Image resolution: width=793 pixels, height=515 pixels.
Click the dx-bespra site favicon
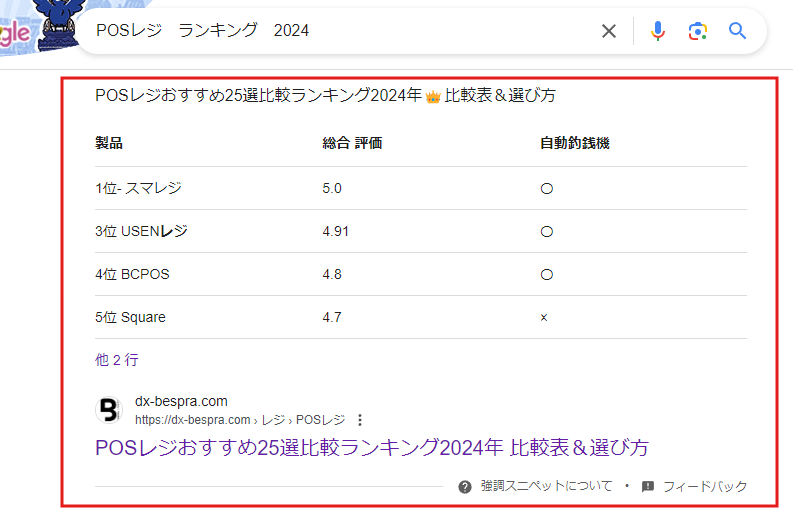pyautogui.click(x=108, y=410)
